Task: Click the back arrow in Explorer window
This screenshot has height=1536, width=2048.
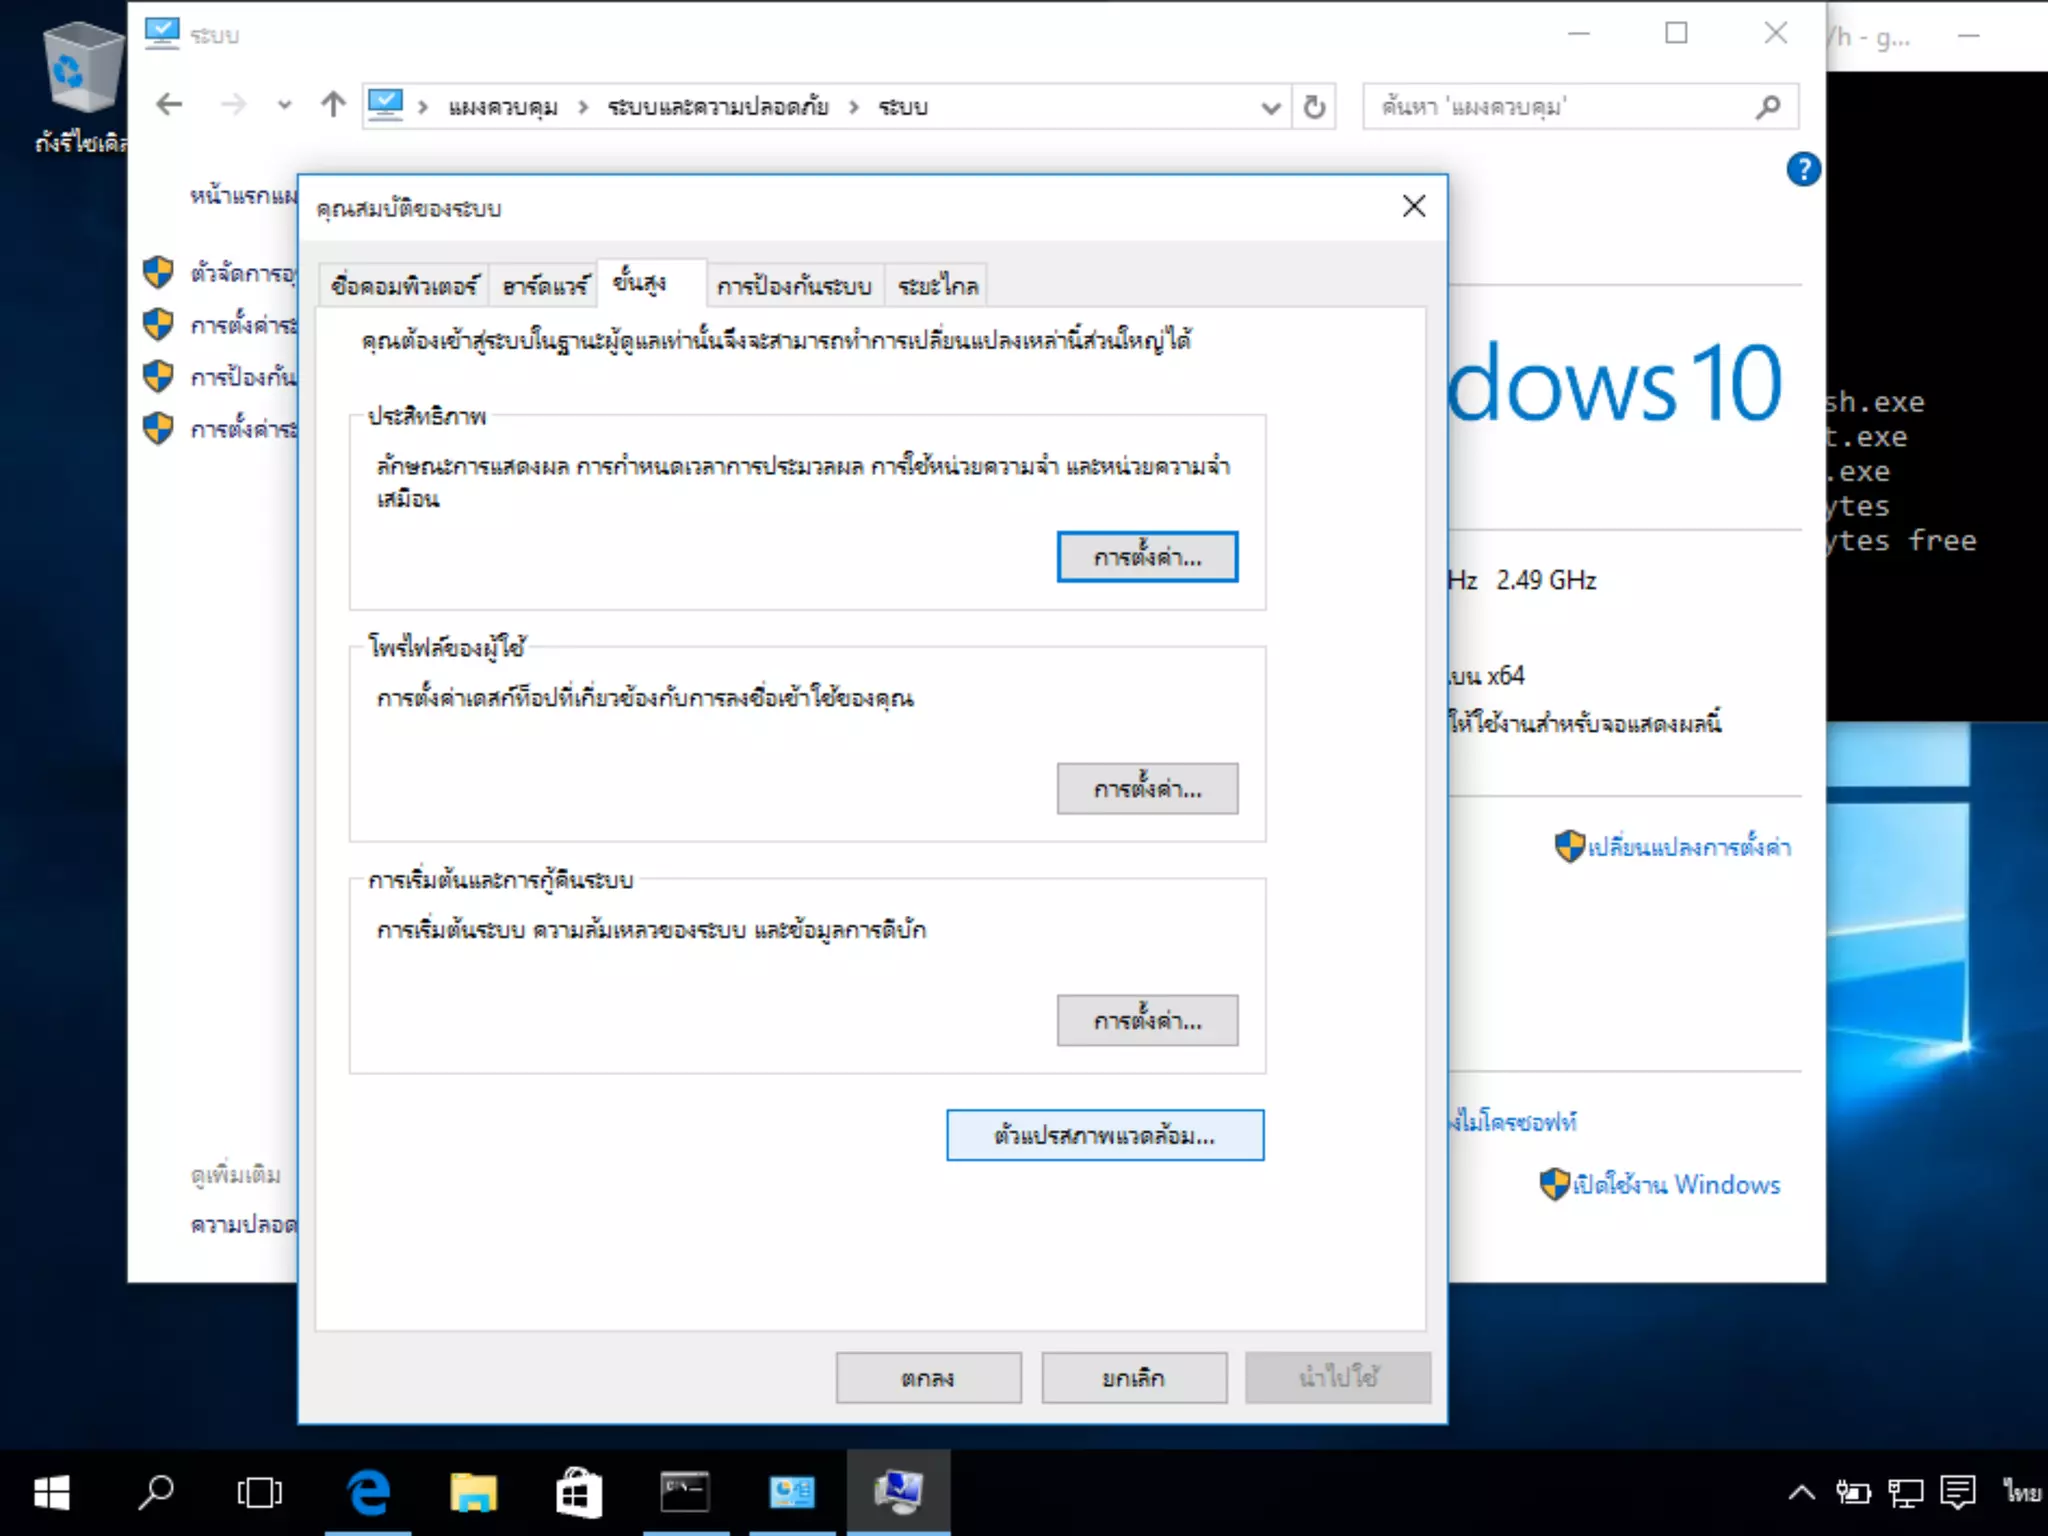Action: point(170,104)
